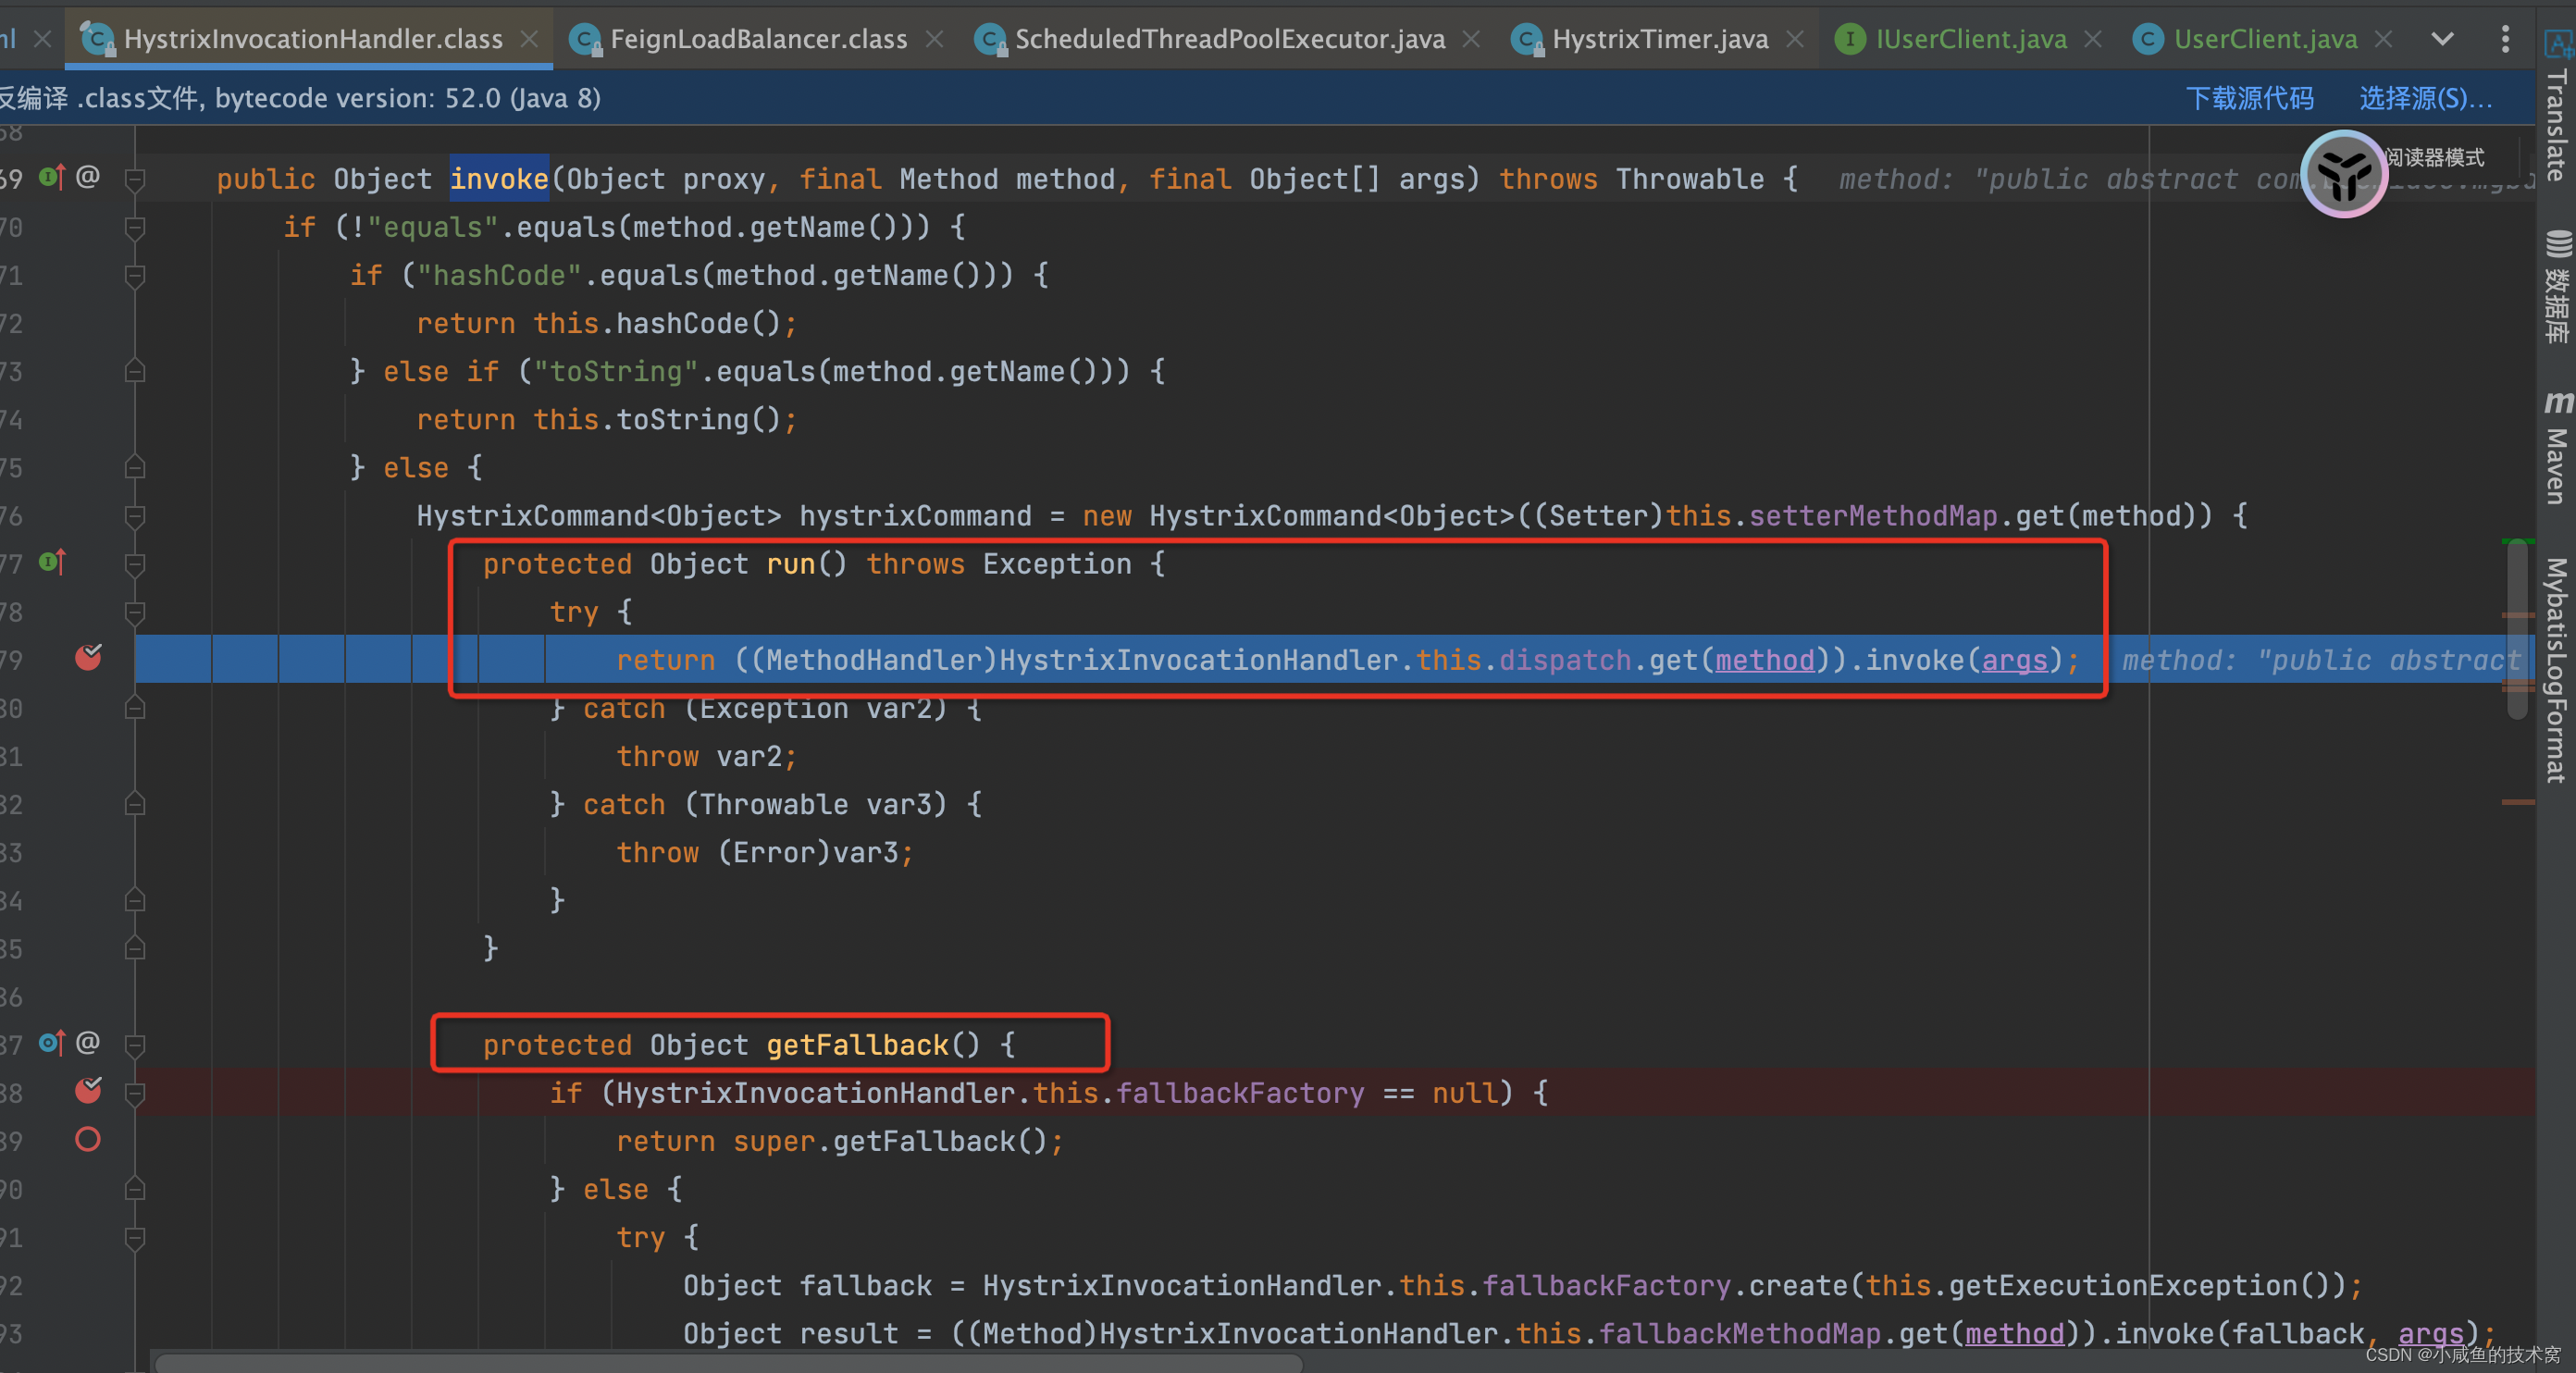Open the 数据库 database tool window
Viewport: 2576px width, 1373px height.
[x=2557, y=288]
